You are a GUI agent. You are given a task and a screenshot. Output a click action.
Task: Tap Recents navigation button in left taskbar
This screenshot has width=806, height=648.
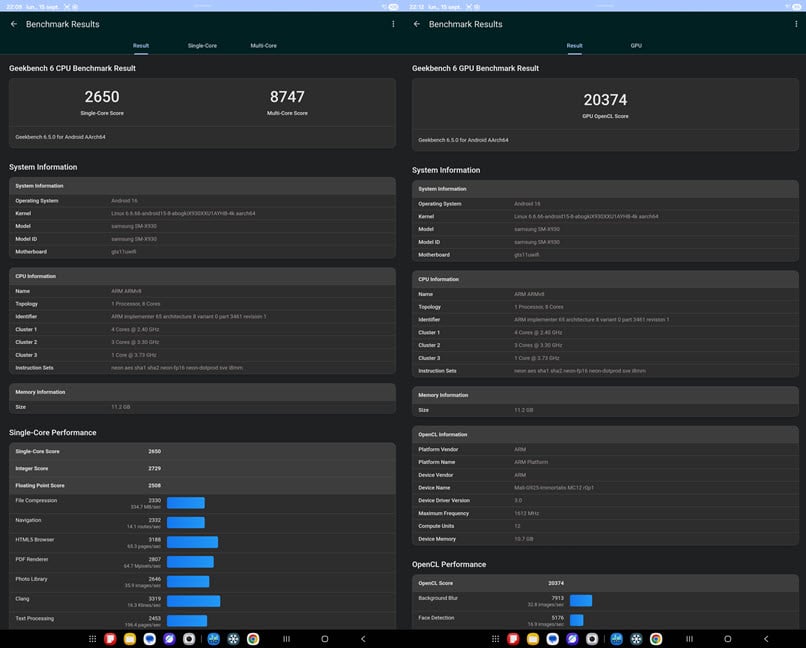(x=286, y=638)
